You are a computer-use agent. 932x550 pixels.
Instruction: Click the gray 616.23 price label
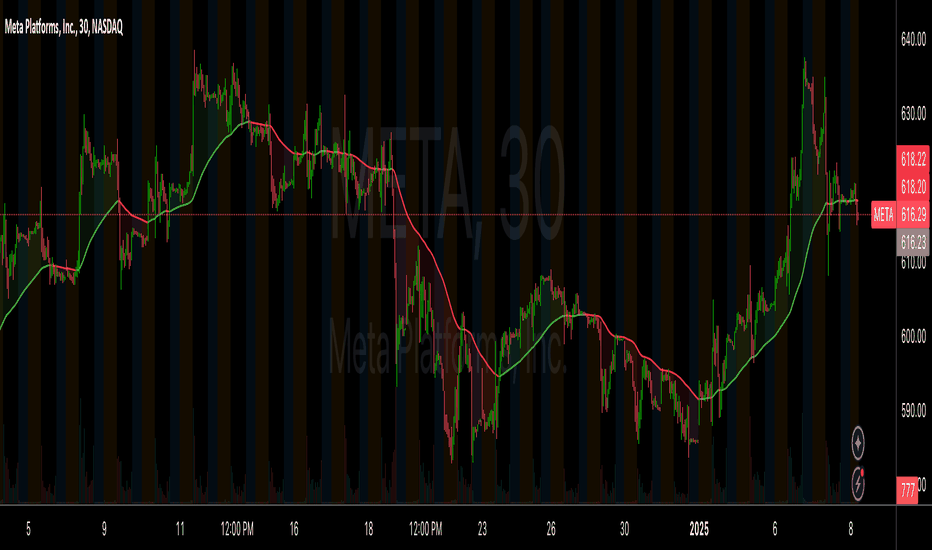tap(913, 242)
